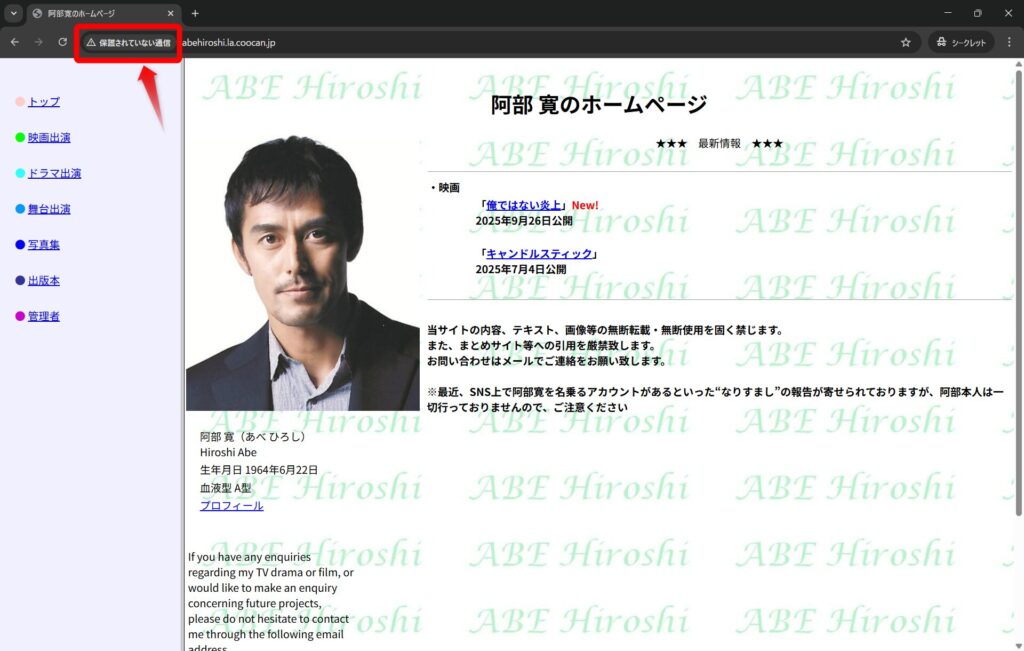Click the red New! label
The width and height of the screenshot is (1024, 651).
coord(585,205)
